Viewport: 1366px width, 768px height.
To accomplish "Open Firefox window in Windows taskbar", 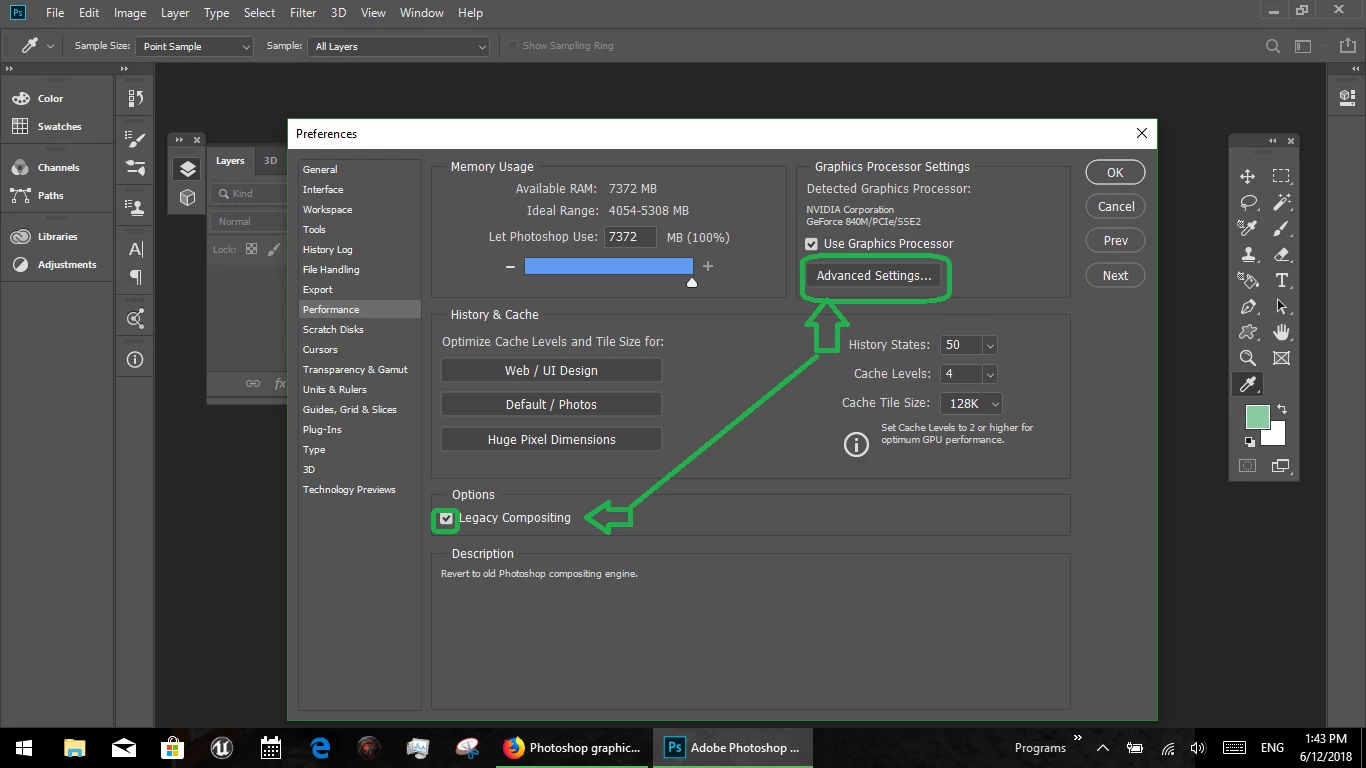I will [x=573, y=748].
